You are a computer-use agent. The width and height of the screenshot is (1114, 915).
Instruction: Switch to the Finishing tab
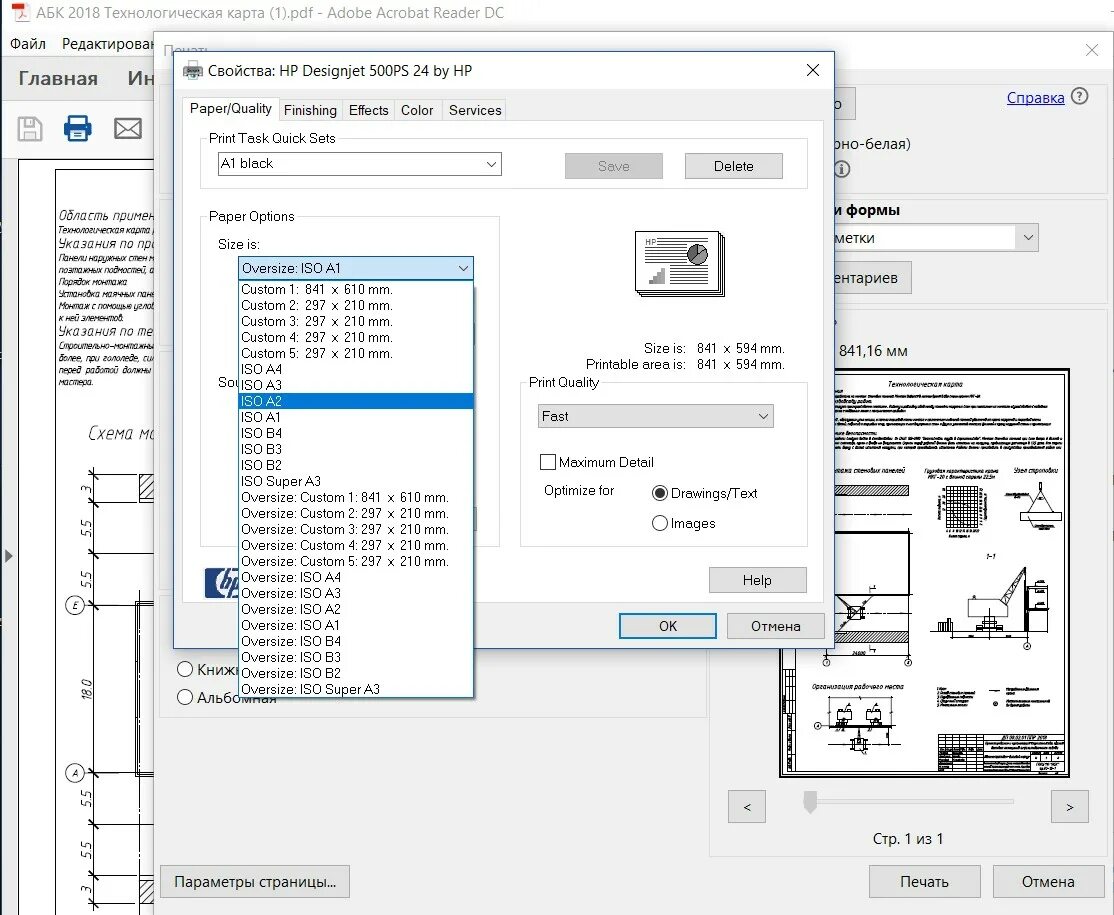[x=310, y=110]
